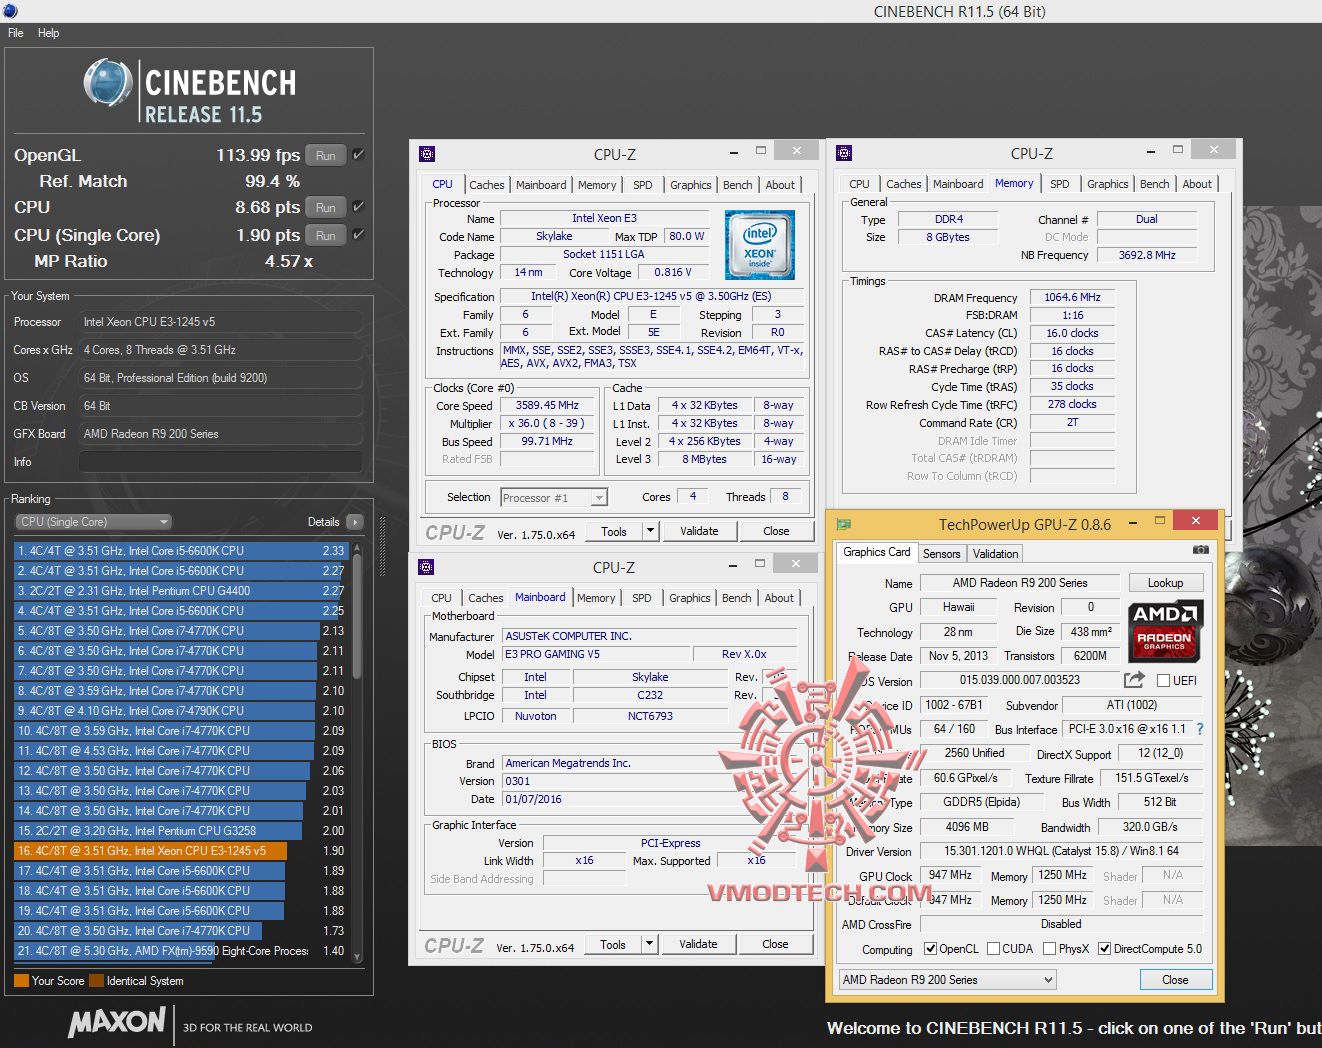Screen dimensions: 1322x1048
Task: Open the Processor #1 selection dropdown
Action: (x=553, y=497)
